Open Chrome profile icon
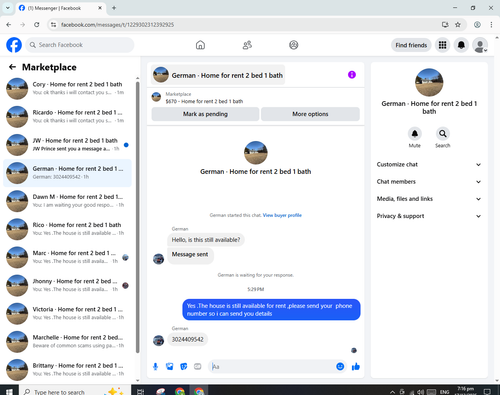 pyautogui.click(x=477, y=25)
